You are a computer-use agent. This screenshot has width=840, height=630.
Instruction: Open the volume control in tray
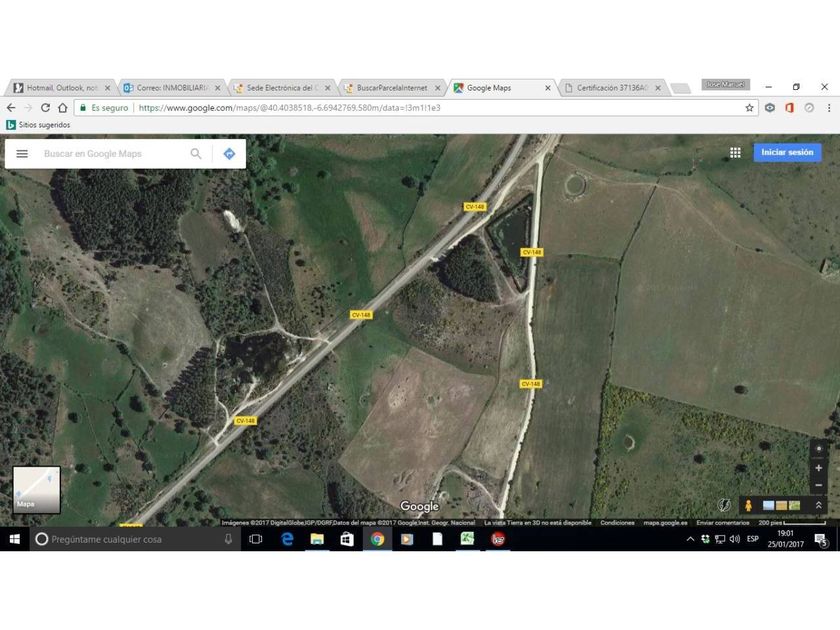735,539
